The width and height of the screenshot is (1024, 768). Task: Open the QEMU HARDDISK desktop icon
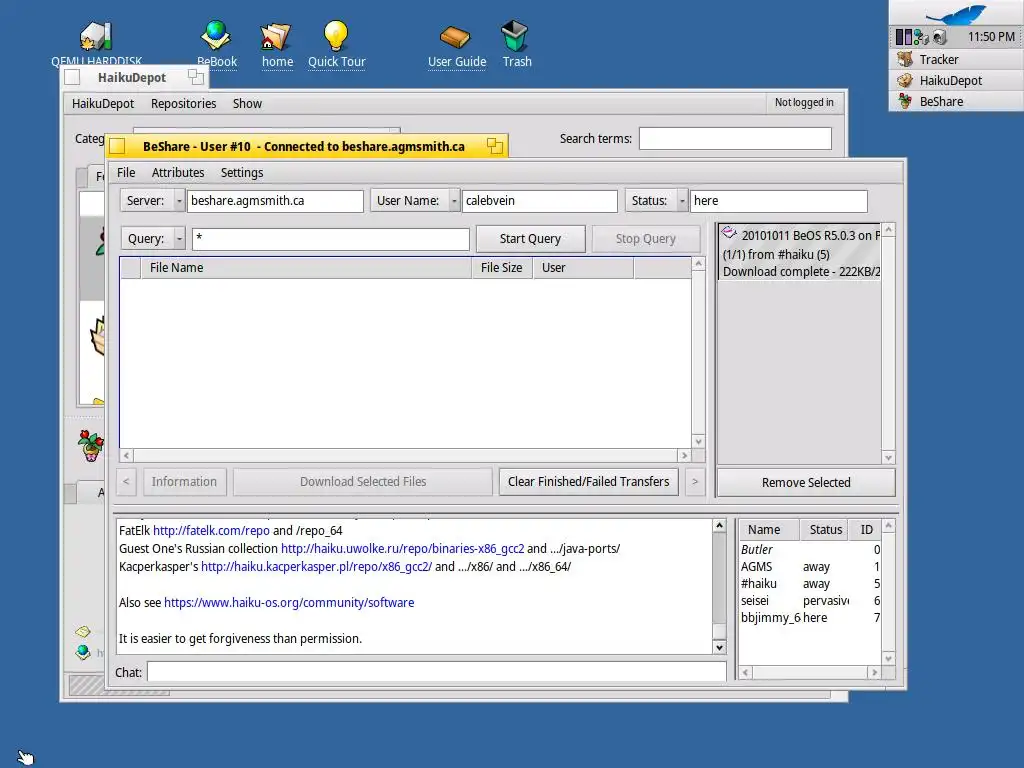96,36
